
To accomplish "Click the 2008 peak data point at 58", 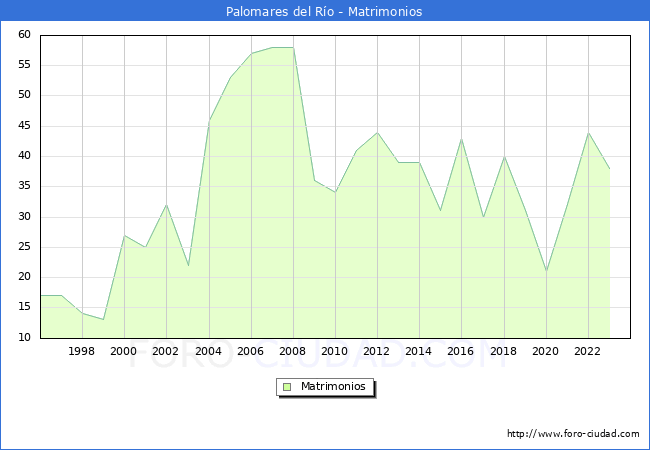I will pos(293,48).
